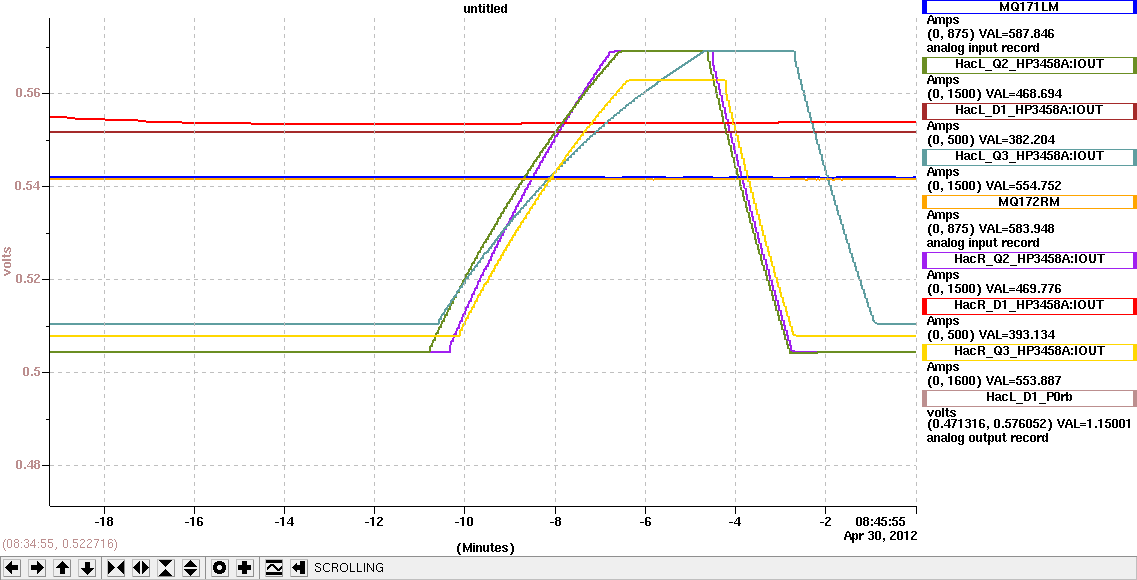Click the plot title 'untitled'
1137x580 pixels.
pos(485,9)
